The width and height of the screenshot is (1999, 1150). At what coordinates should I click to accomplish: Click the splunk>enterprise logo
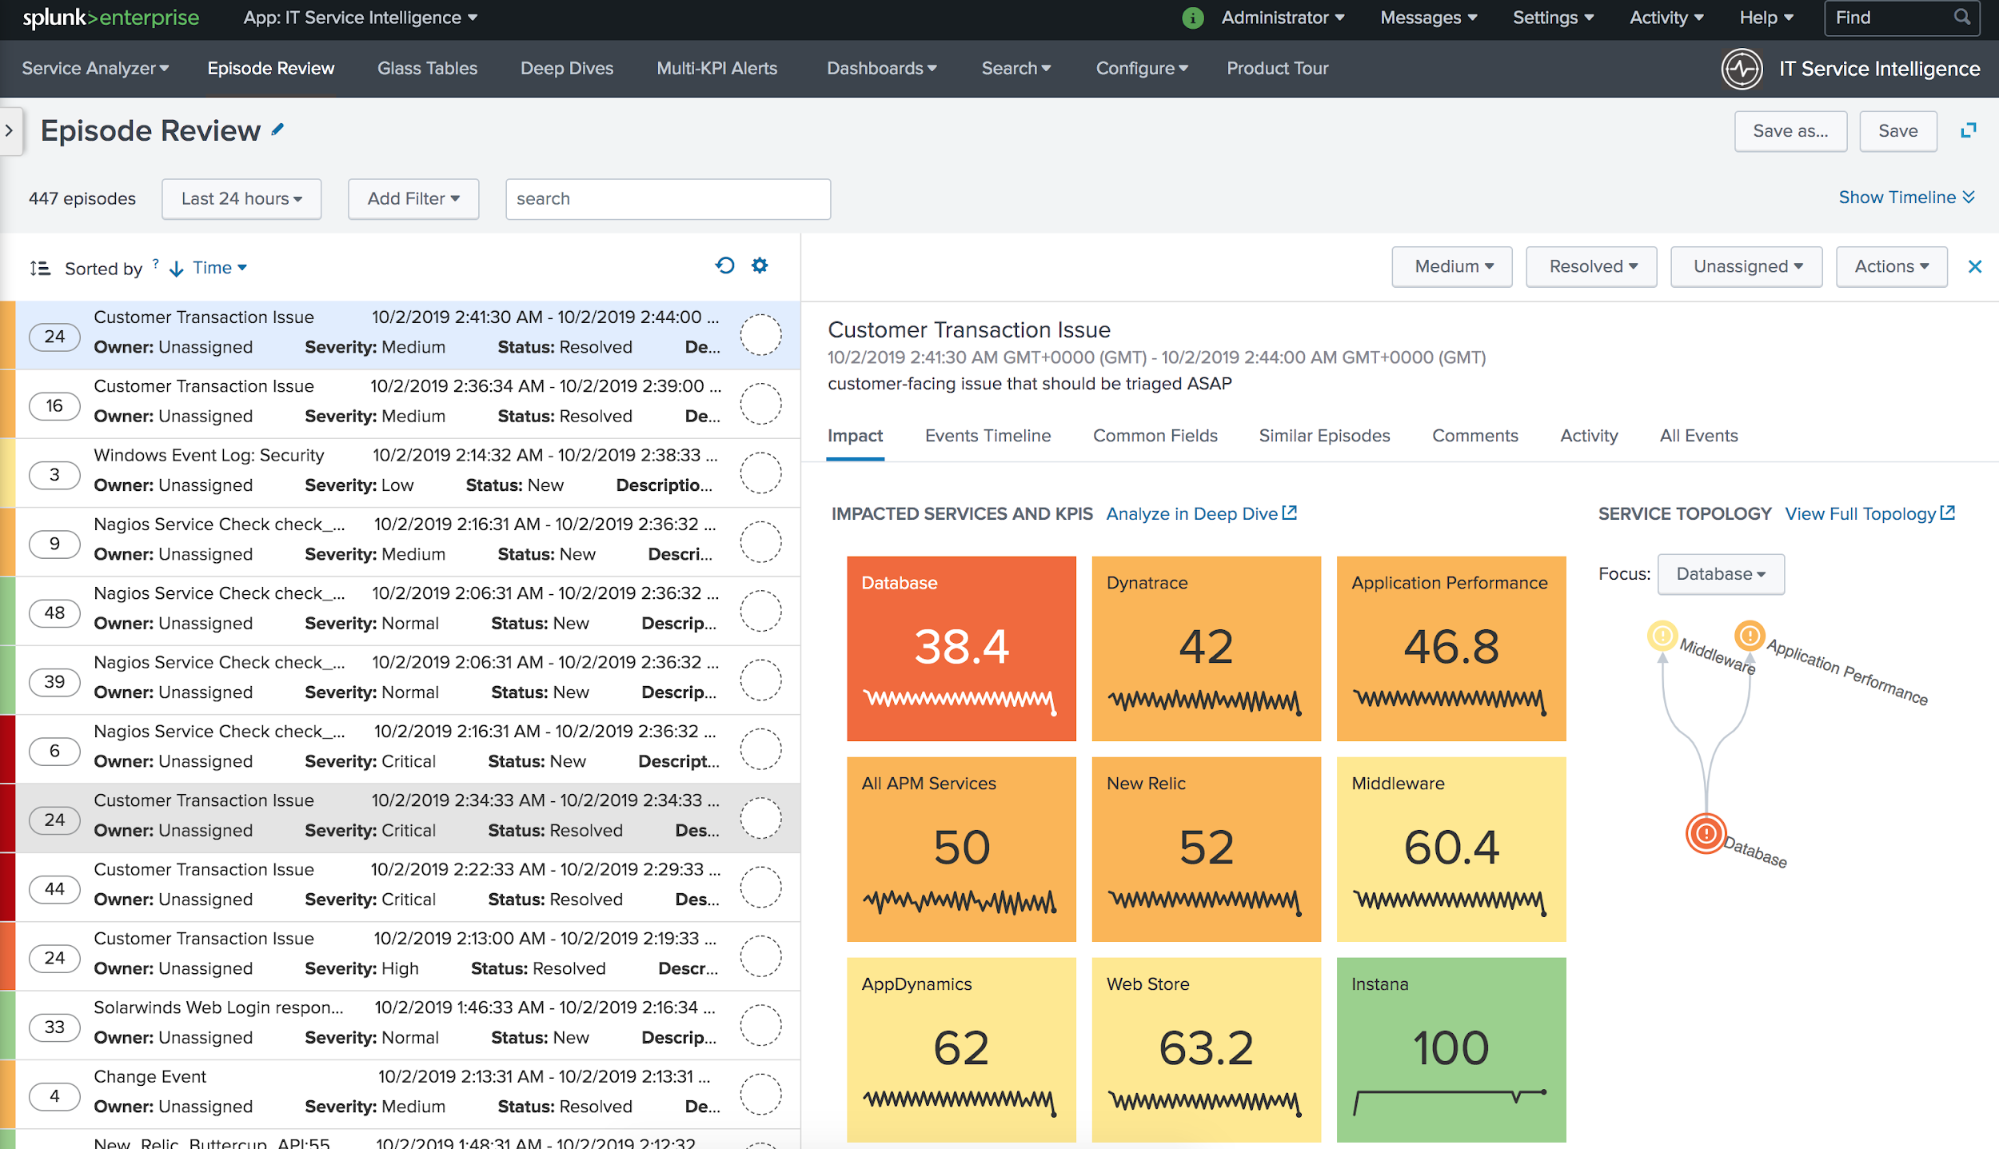click(x=111, y=18)
